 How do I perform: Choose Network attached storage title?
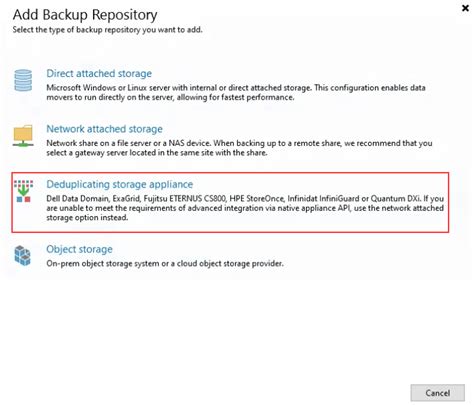point(104,129)
